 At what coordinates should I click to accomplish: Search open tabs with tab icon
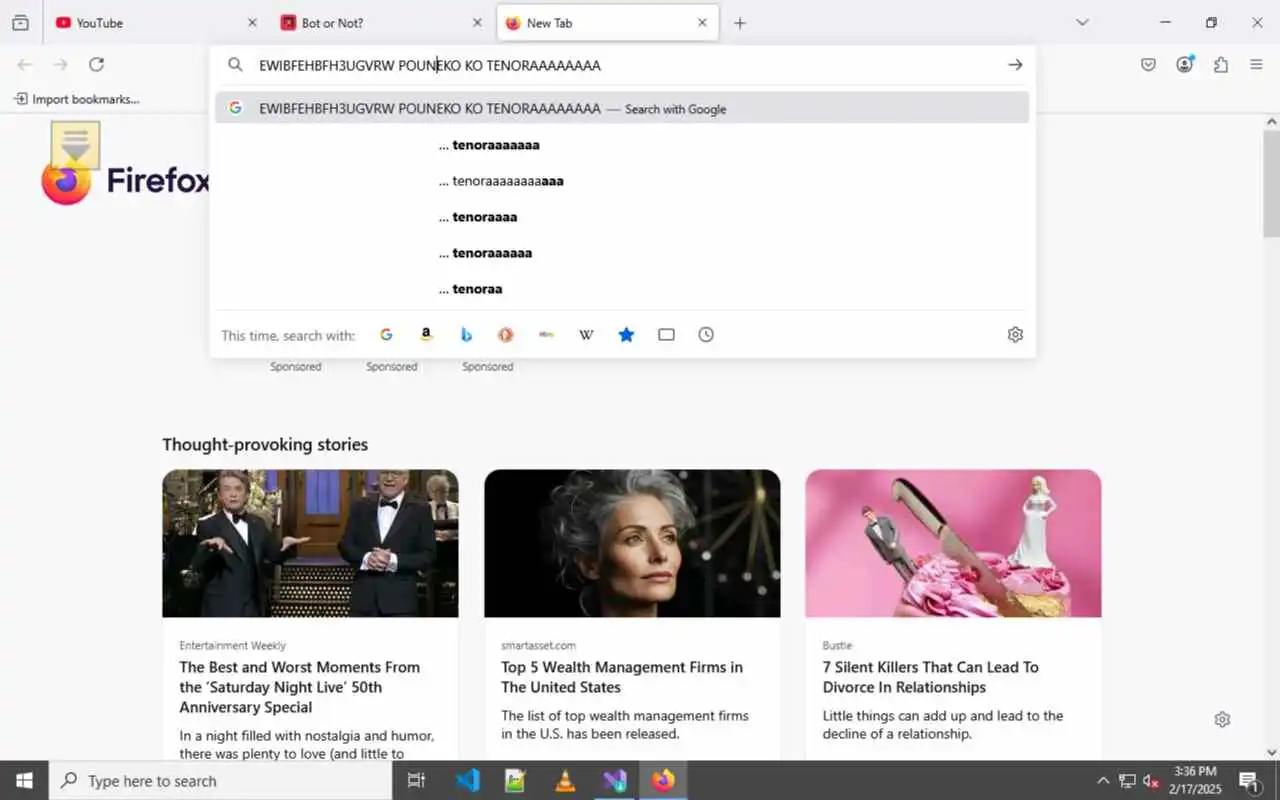click(666, 335)
